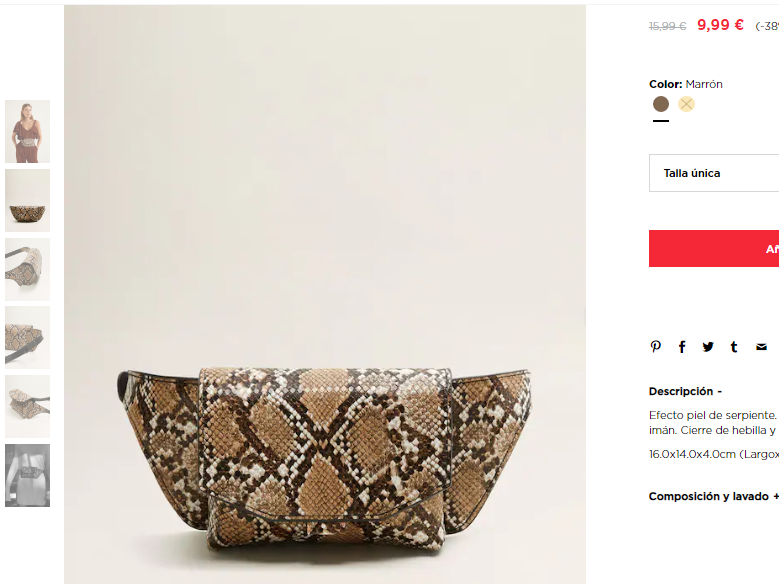The height and width of the screenshot is (584, 779).
Task: Show front view bag thumbnail
Action: [27, 200]
